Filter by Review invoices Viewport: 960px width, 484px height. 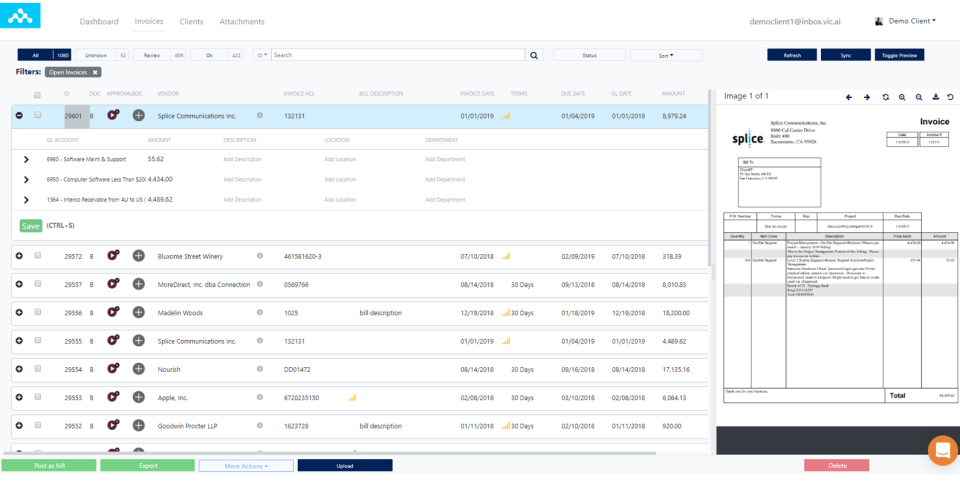(159, 55)
